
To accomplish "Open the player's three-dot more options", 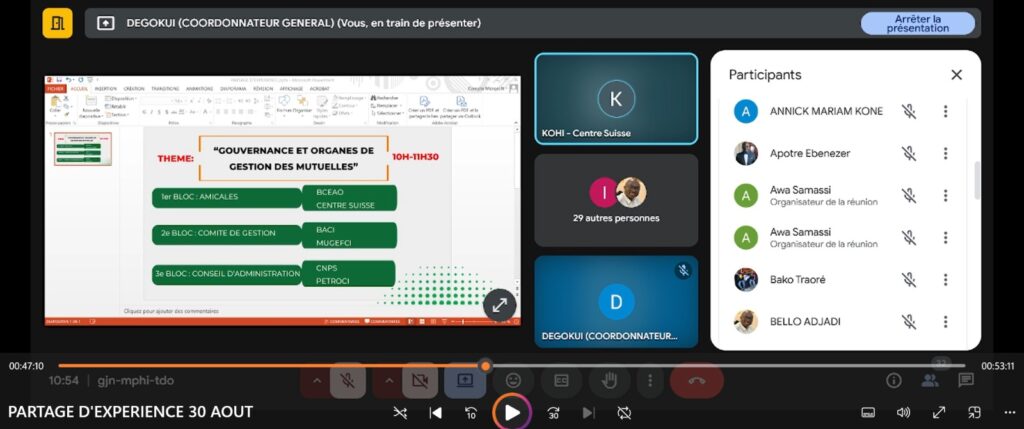I will [1008, 413].
